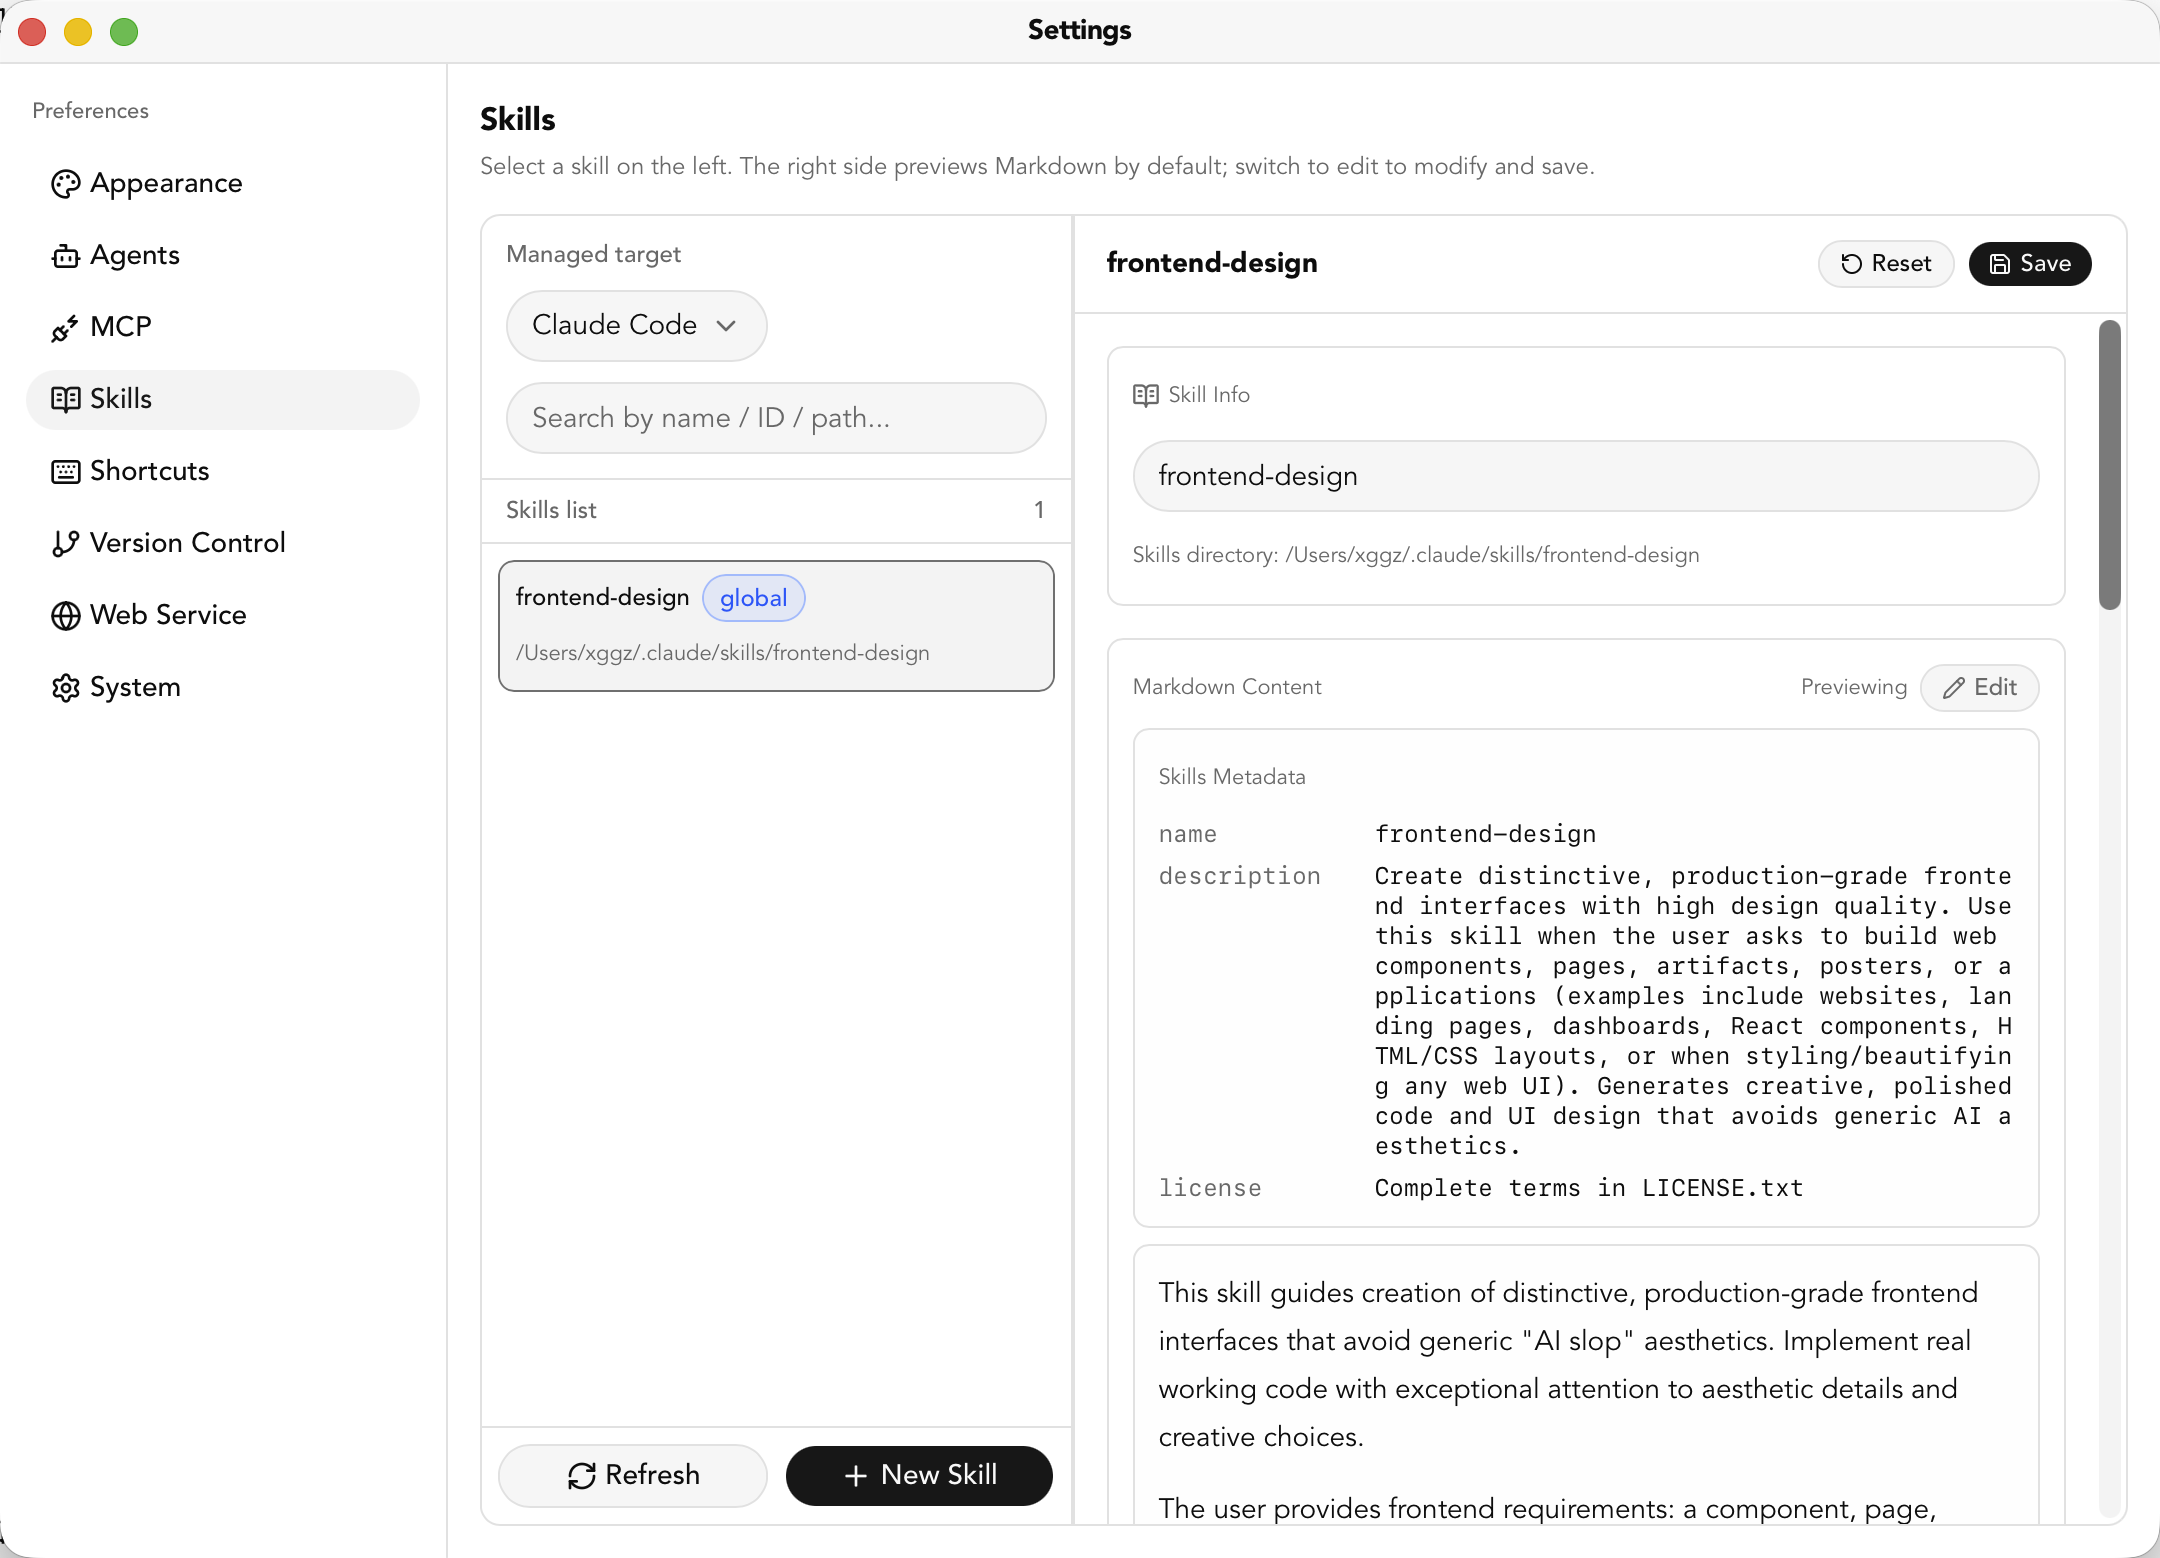Select the frontend-design skill list entry
This screenshot has width=2160, height=1558.
click(775, 626)
